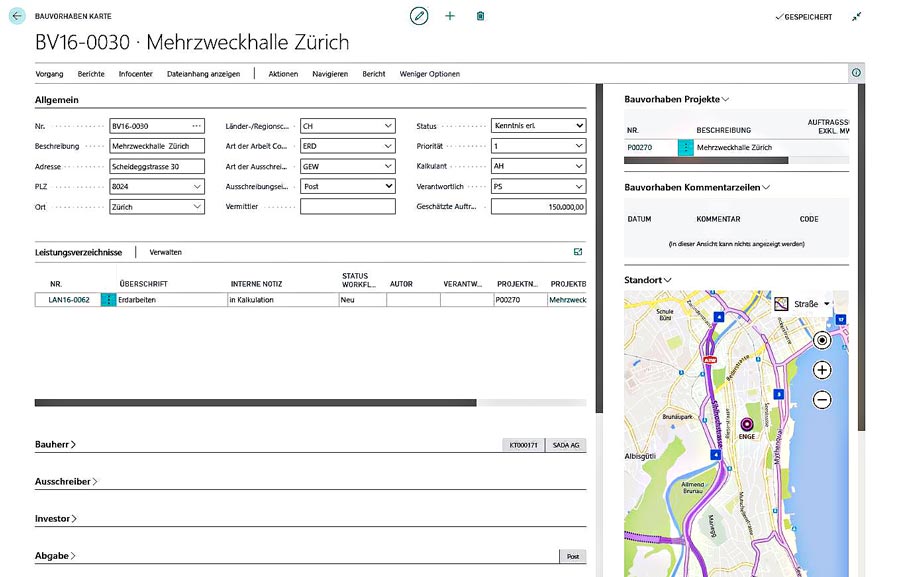Sort by ÜBERSCHRIFT column header
Viewport: 900px width, 577px height.
143,284
